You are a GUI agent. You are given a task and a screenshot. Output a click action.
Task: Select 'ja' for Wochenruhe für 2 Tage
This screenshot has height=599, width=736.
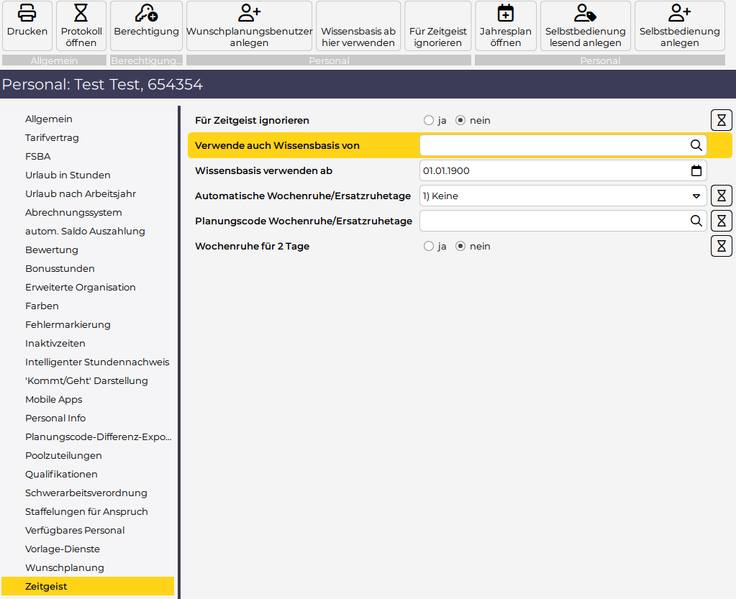click(429, 246)
